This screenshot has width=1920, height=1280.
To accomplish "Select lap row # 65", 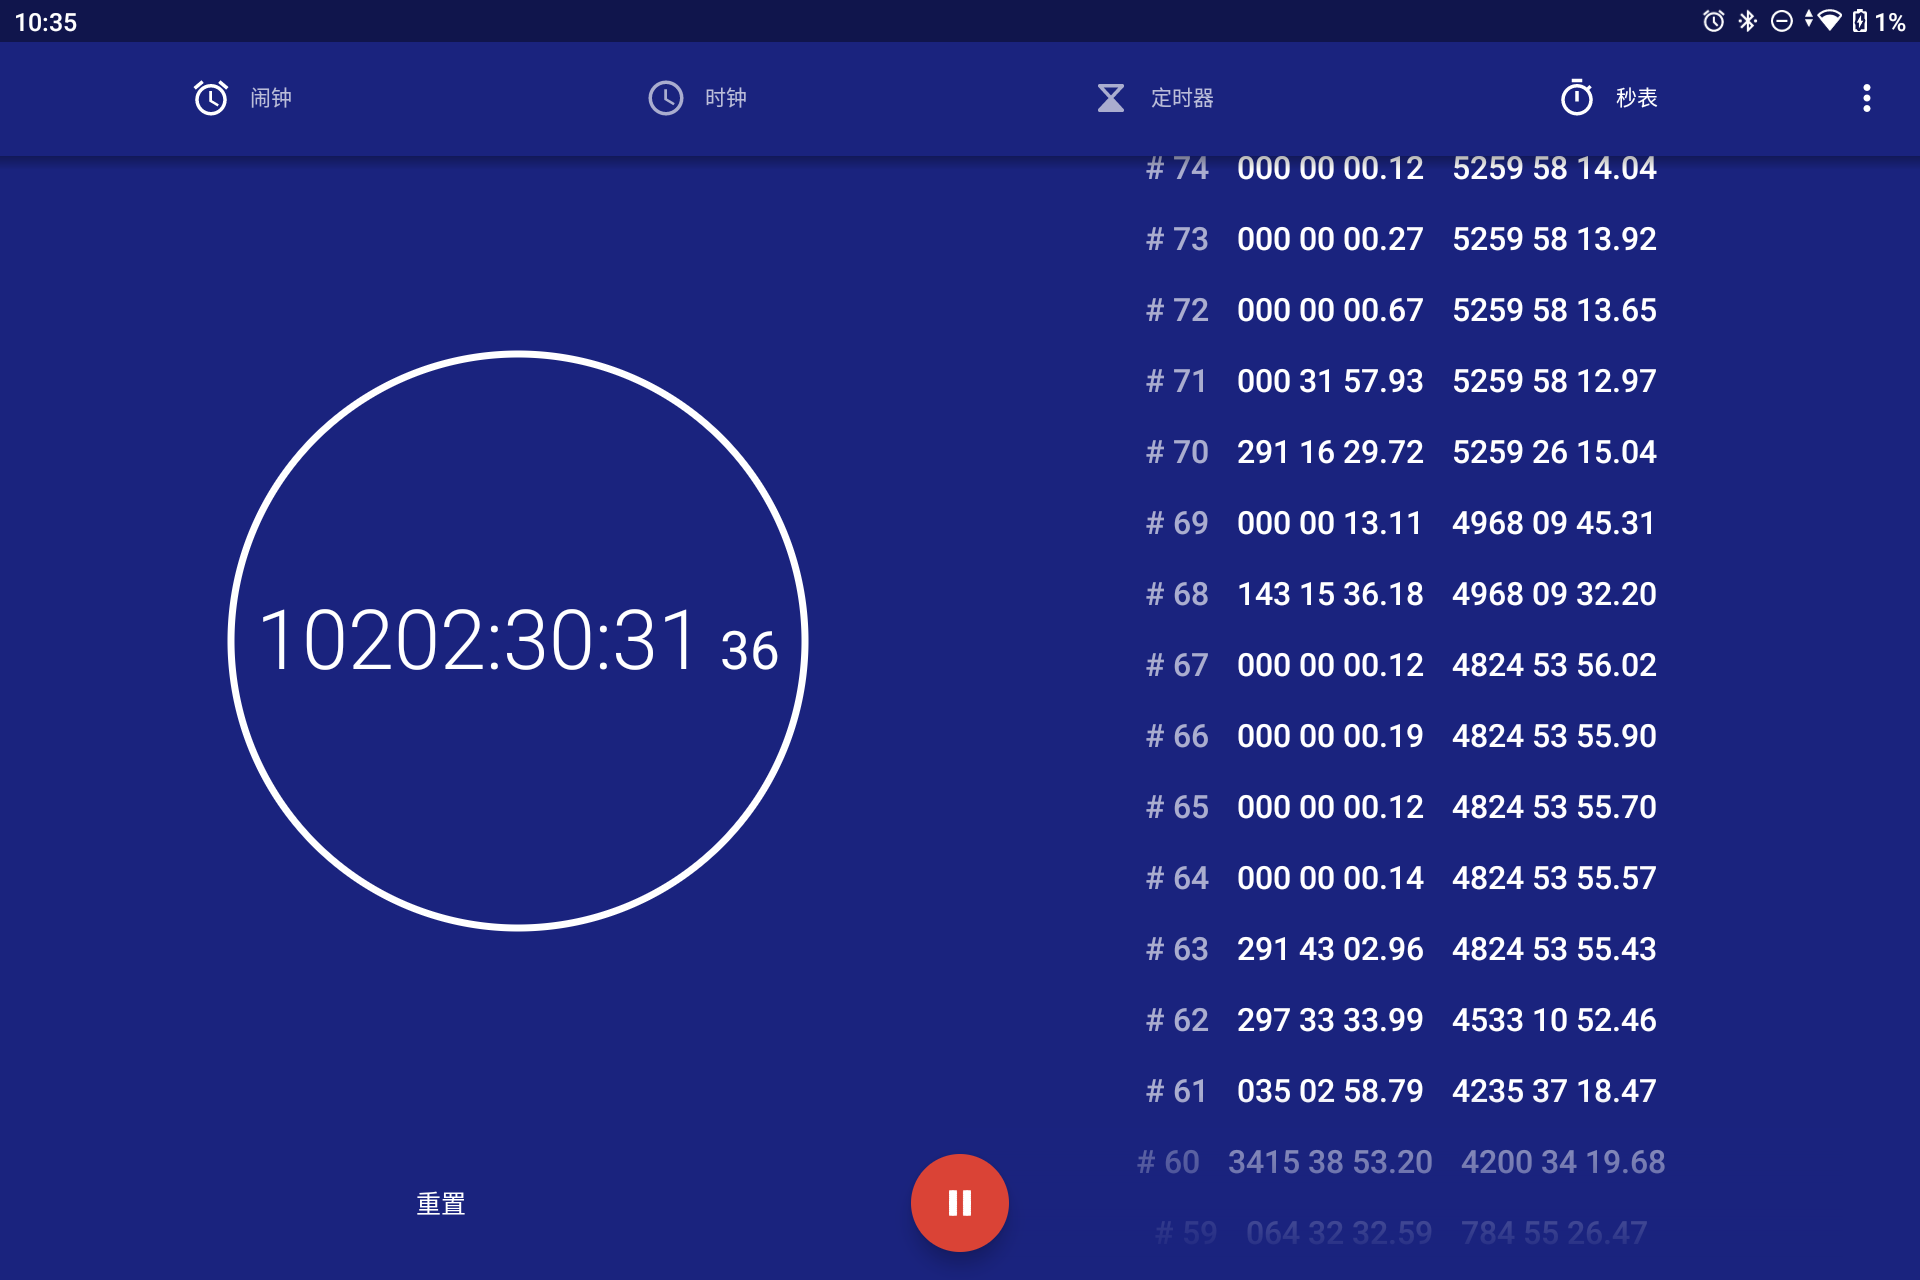I will tap(1401, 807).
